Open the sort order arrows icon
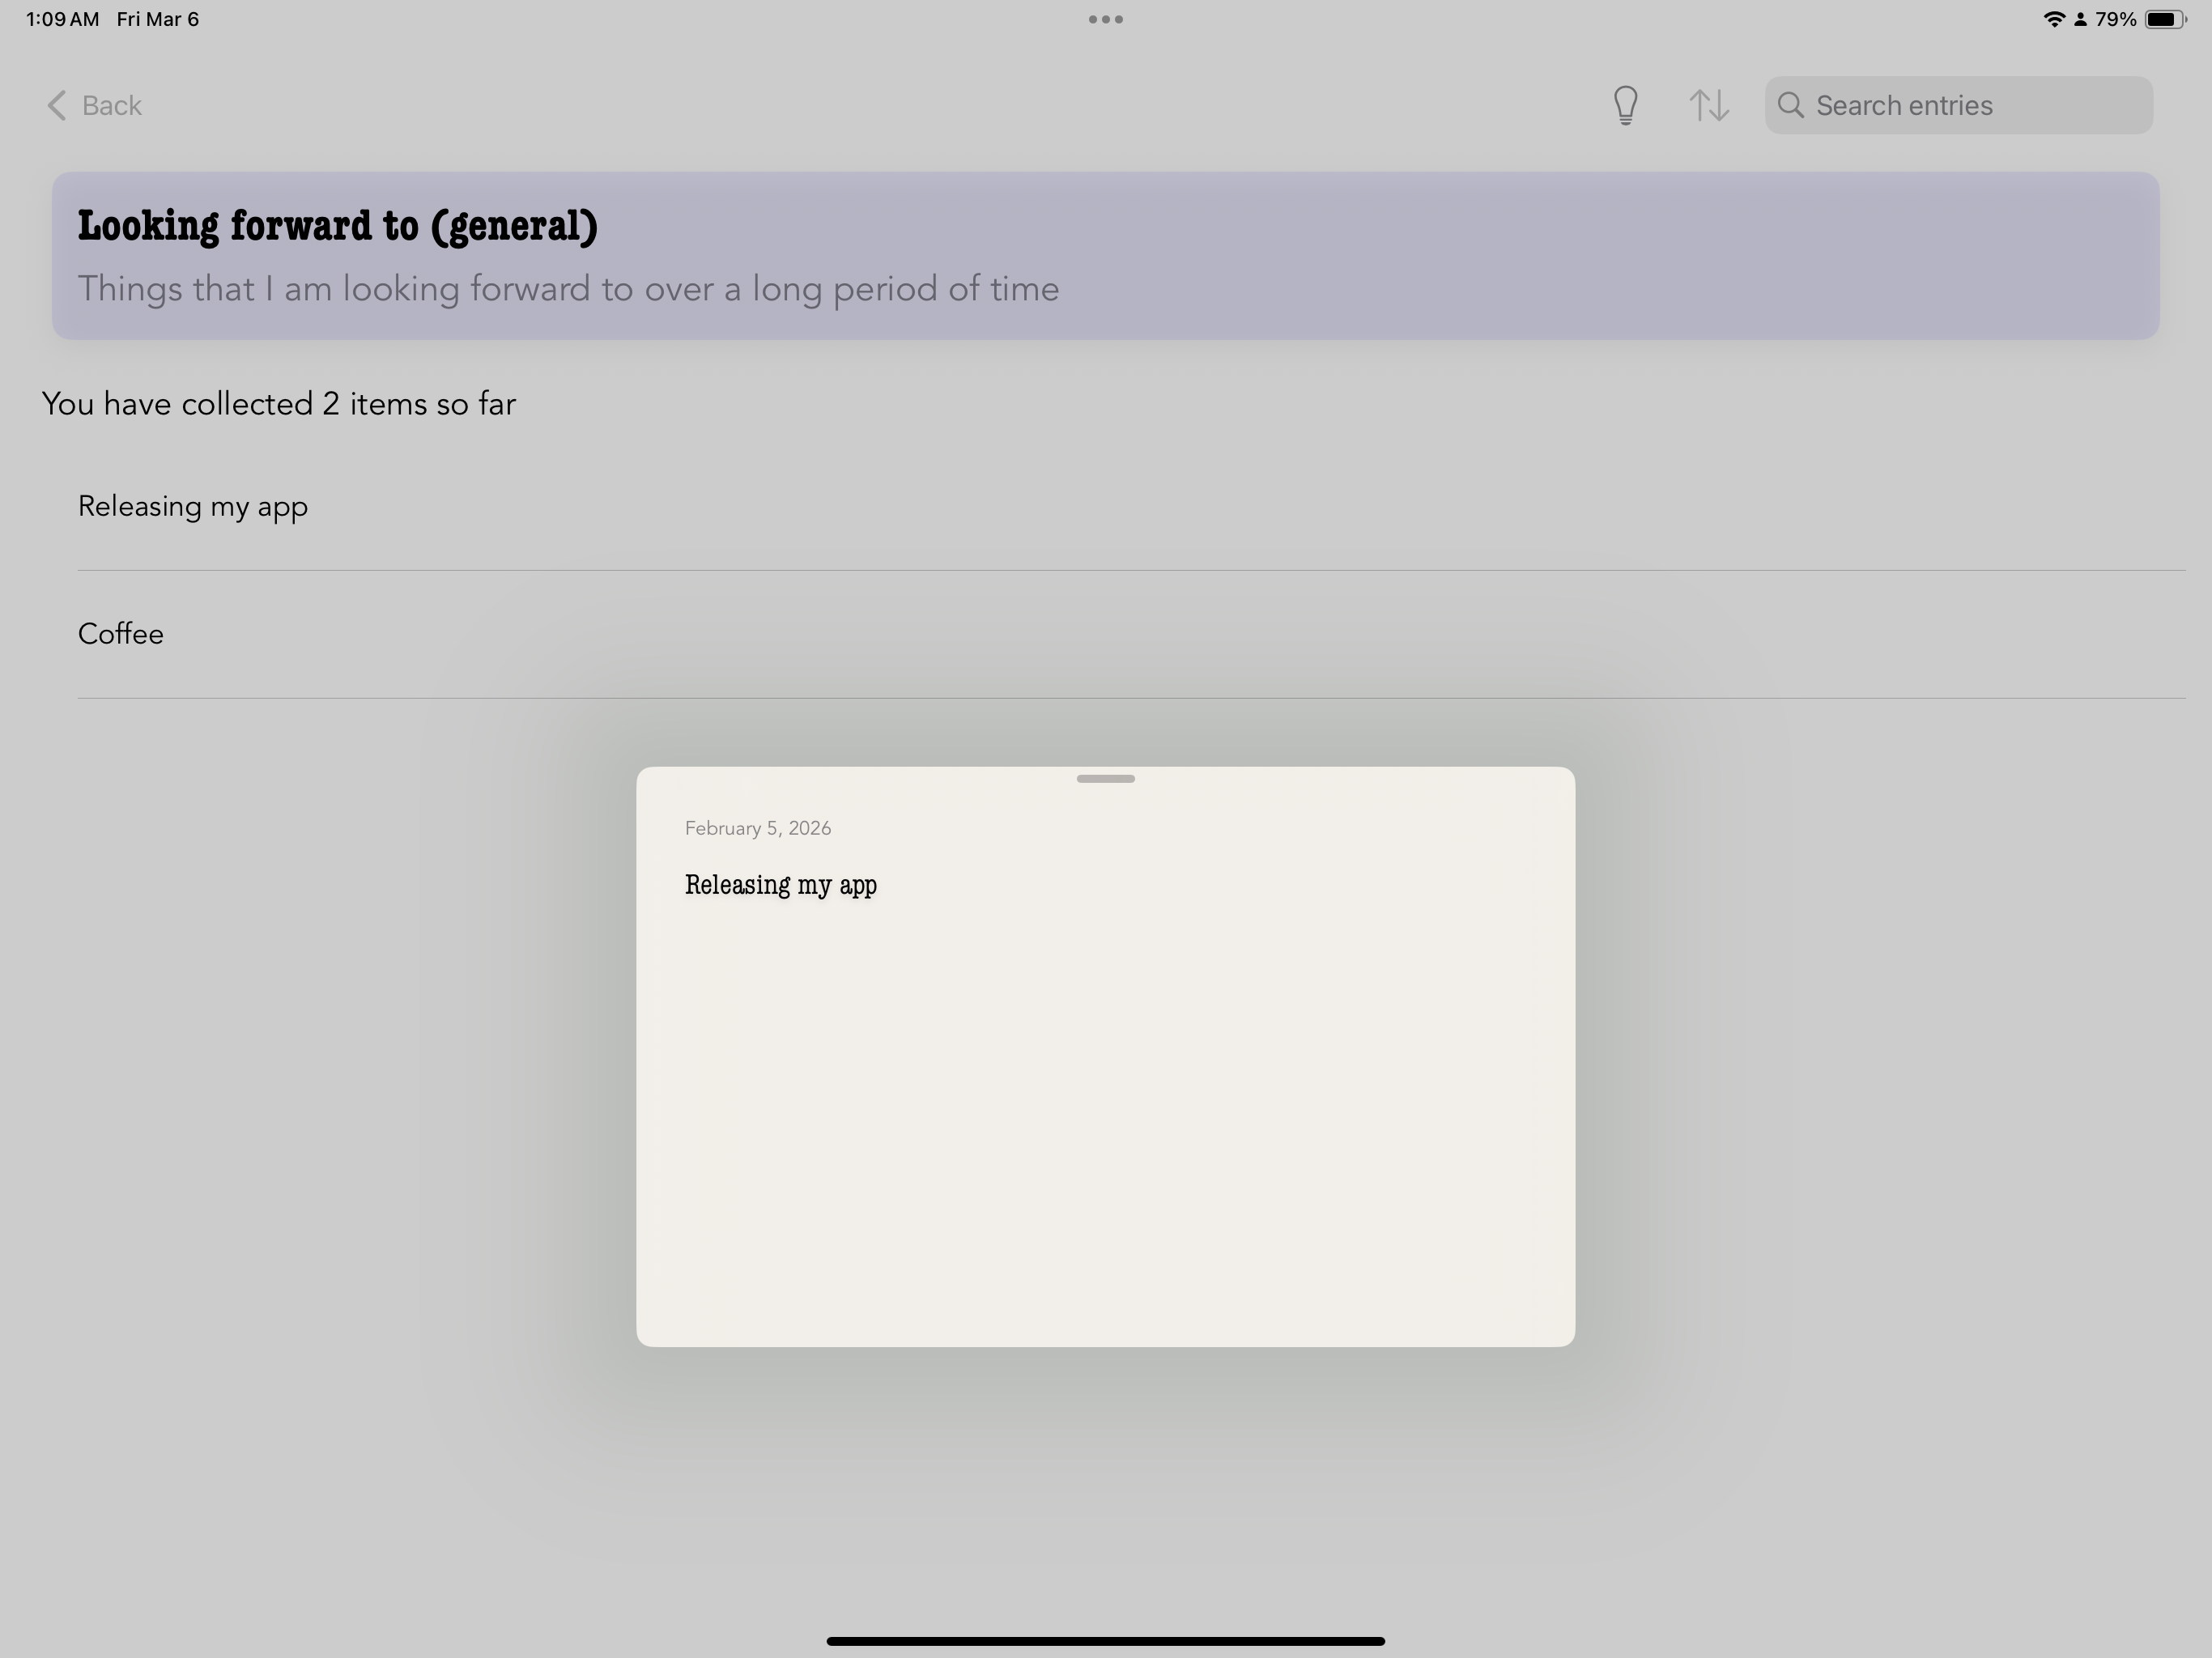Viewport: 2212px width, 1658px height. pyautogui.click(x=1709, y=105)
